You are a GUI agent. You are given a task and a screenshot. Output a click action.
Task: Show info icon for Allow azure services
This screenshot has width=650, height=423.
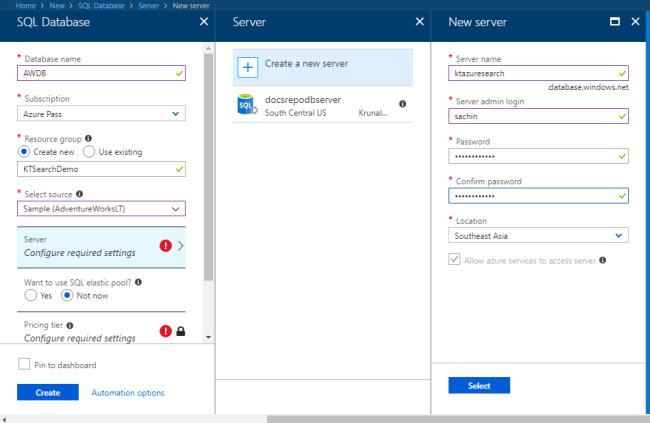[x=603, y=260]
